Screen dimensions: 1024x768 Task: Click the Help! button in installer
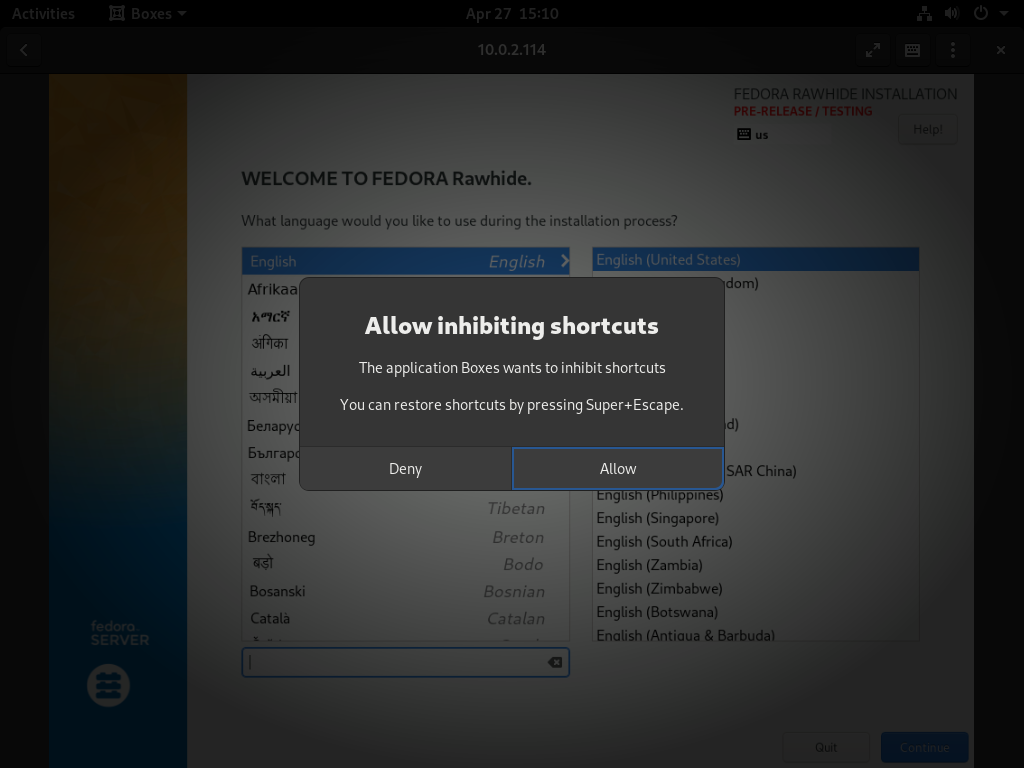click(927, 129)
